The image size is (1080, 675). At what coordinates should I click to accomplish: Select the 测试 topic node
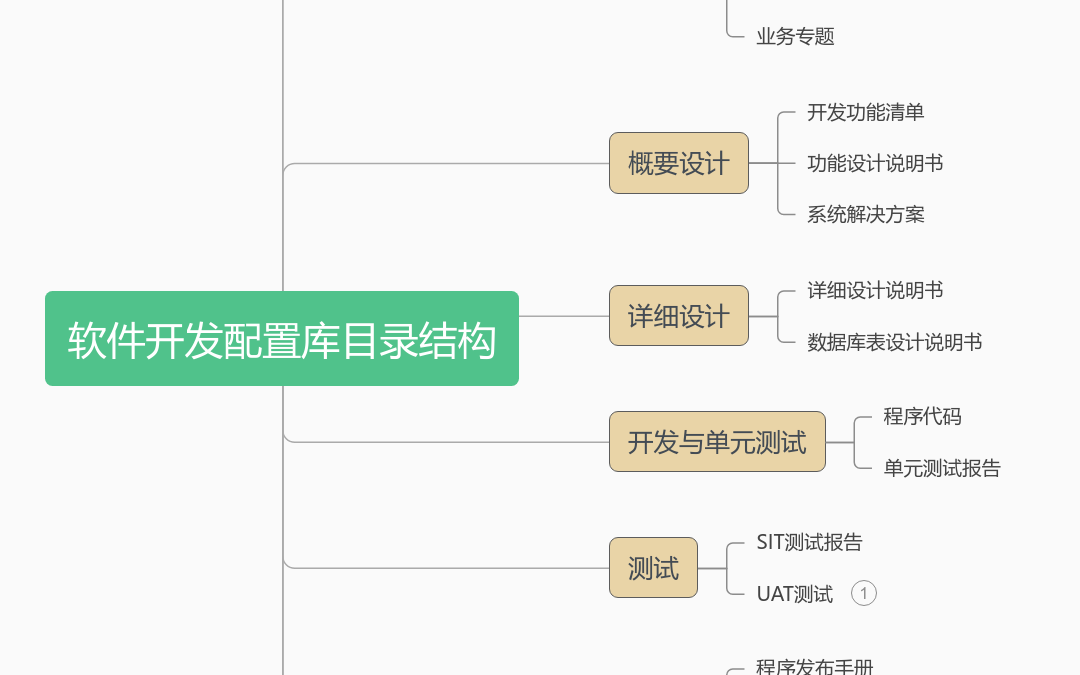(x=653, y=568)
